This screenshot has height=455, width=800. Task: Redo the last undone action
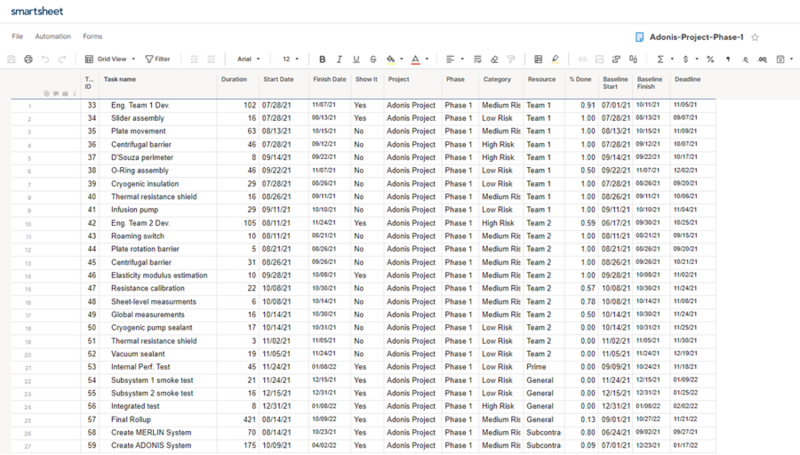click(x=62, y=59)
